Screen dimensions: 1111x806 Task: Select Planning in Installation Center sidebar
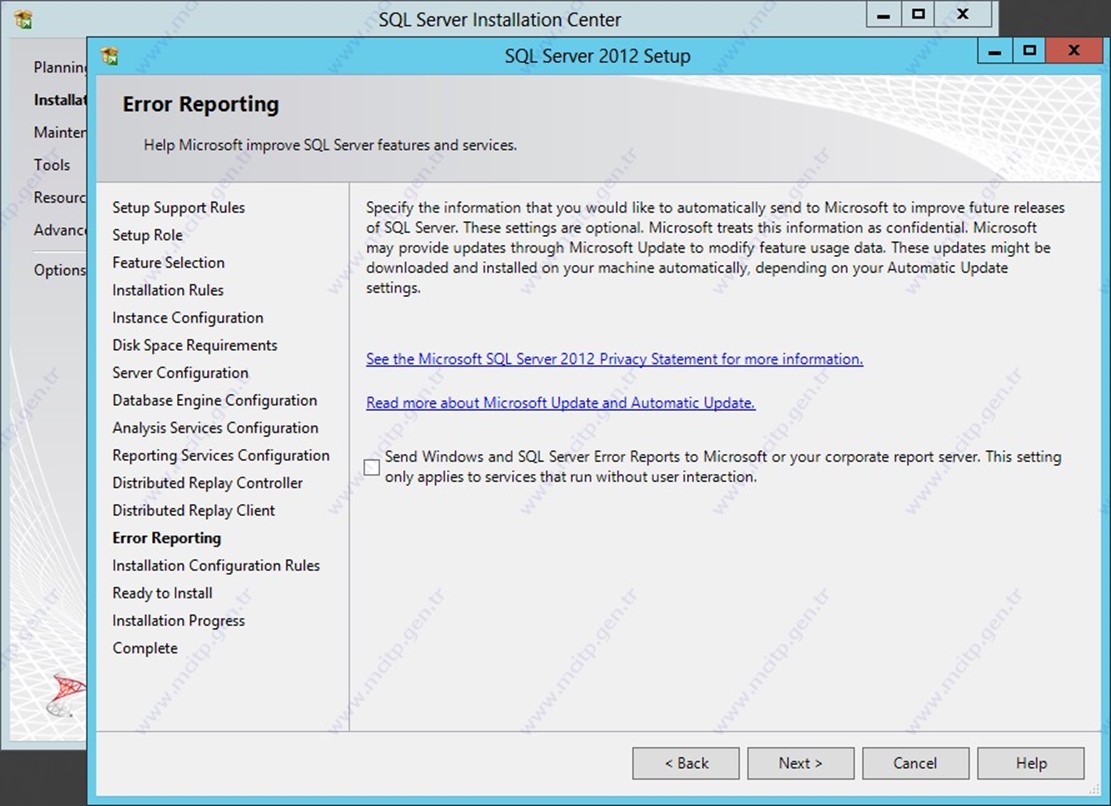[x=60, y=67]
